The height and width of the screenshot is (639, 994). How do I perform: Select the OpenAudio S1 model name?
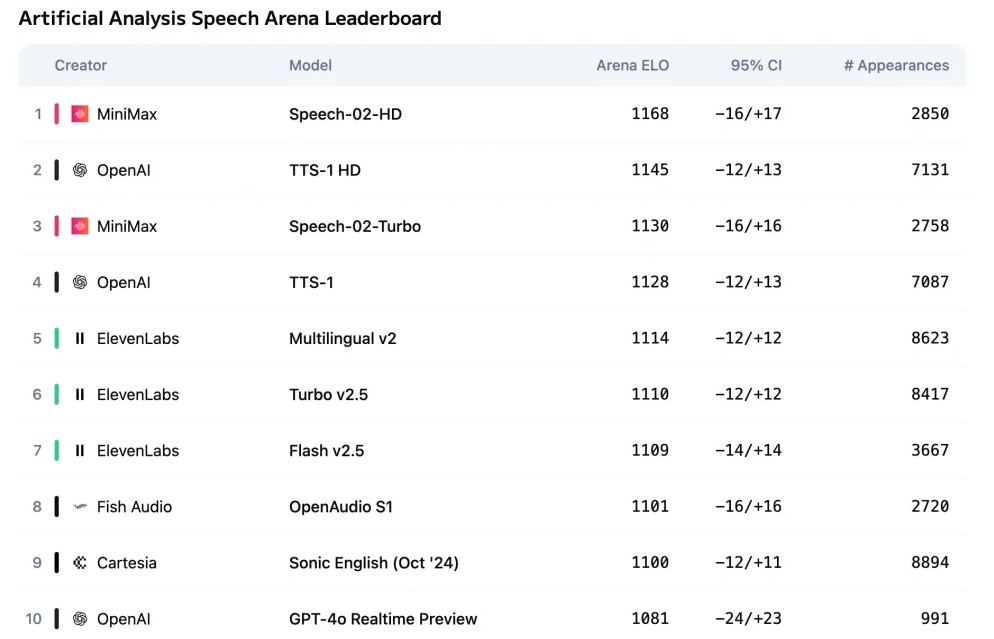[340, 507]
